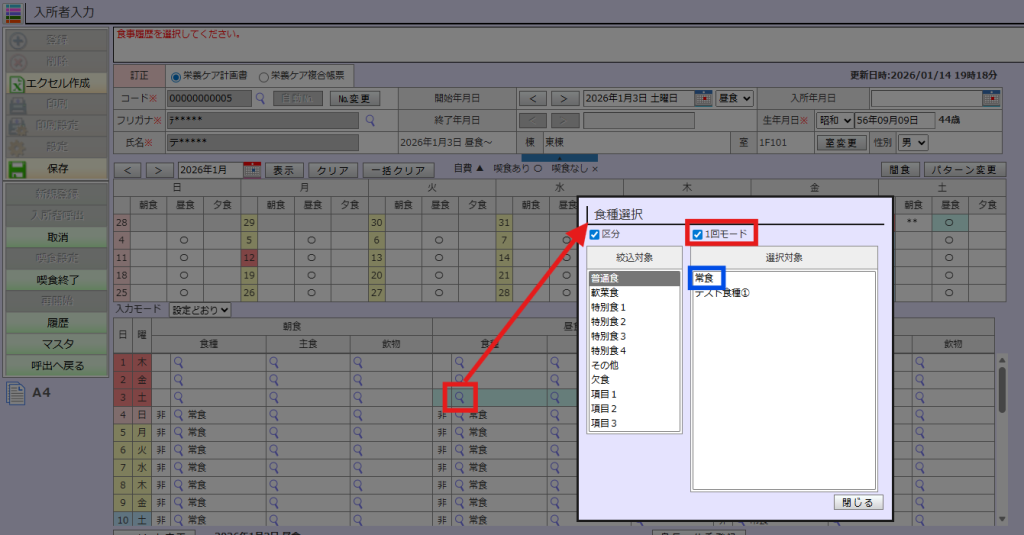Uncheck the 区分 checkbox

tap(595, 234)
